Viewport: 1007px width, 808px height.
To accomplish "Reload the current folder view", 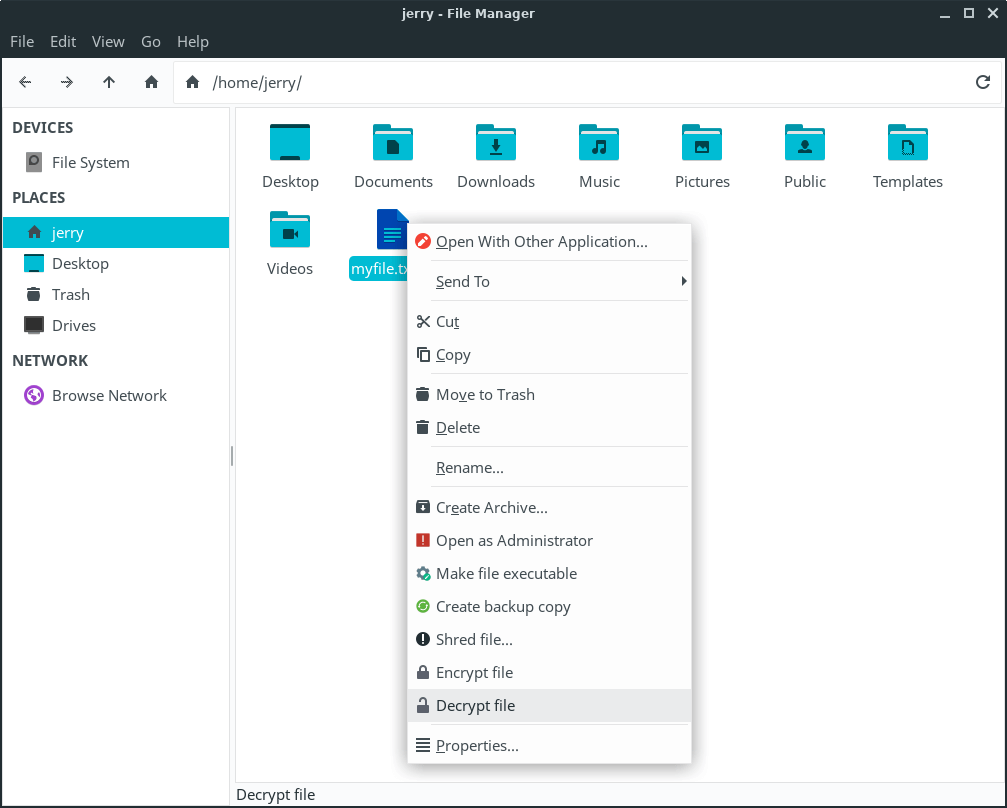I will (x=982, y=82).
